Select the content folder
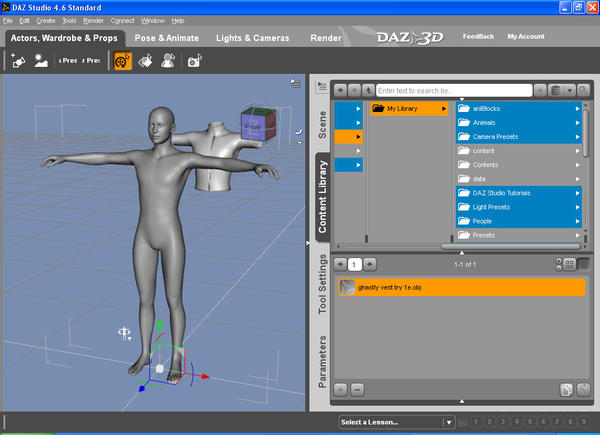Image resolution: width=600 pixels, height=435 pixels. 519,151
